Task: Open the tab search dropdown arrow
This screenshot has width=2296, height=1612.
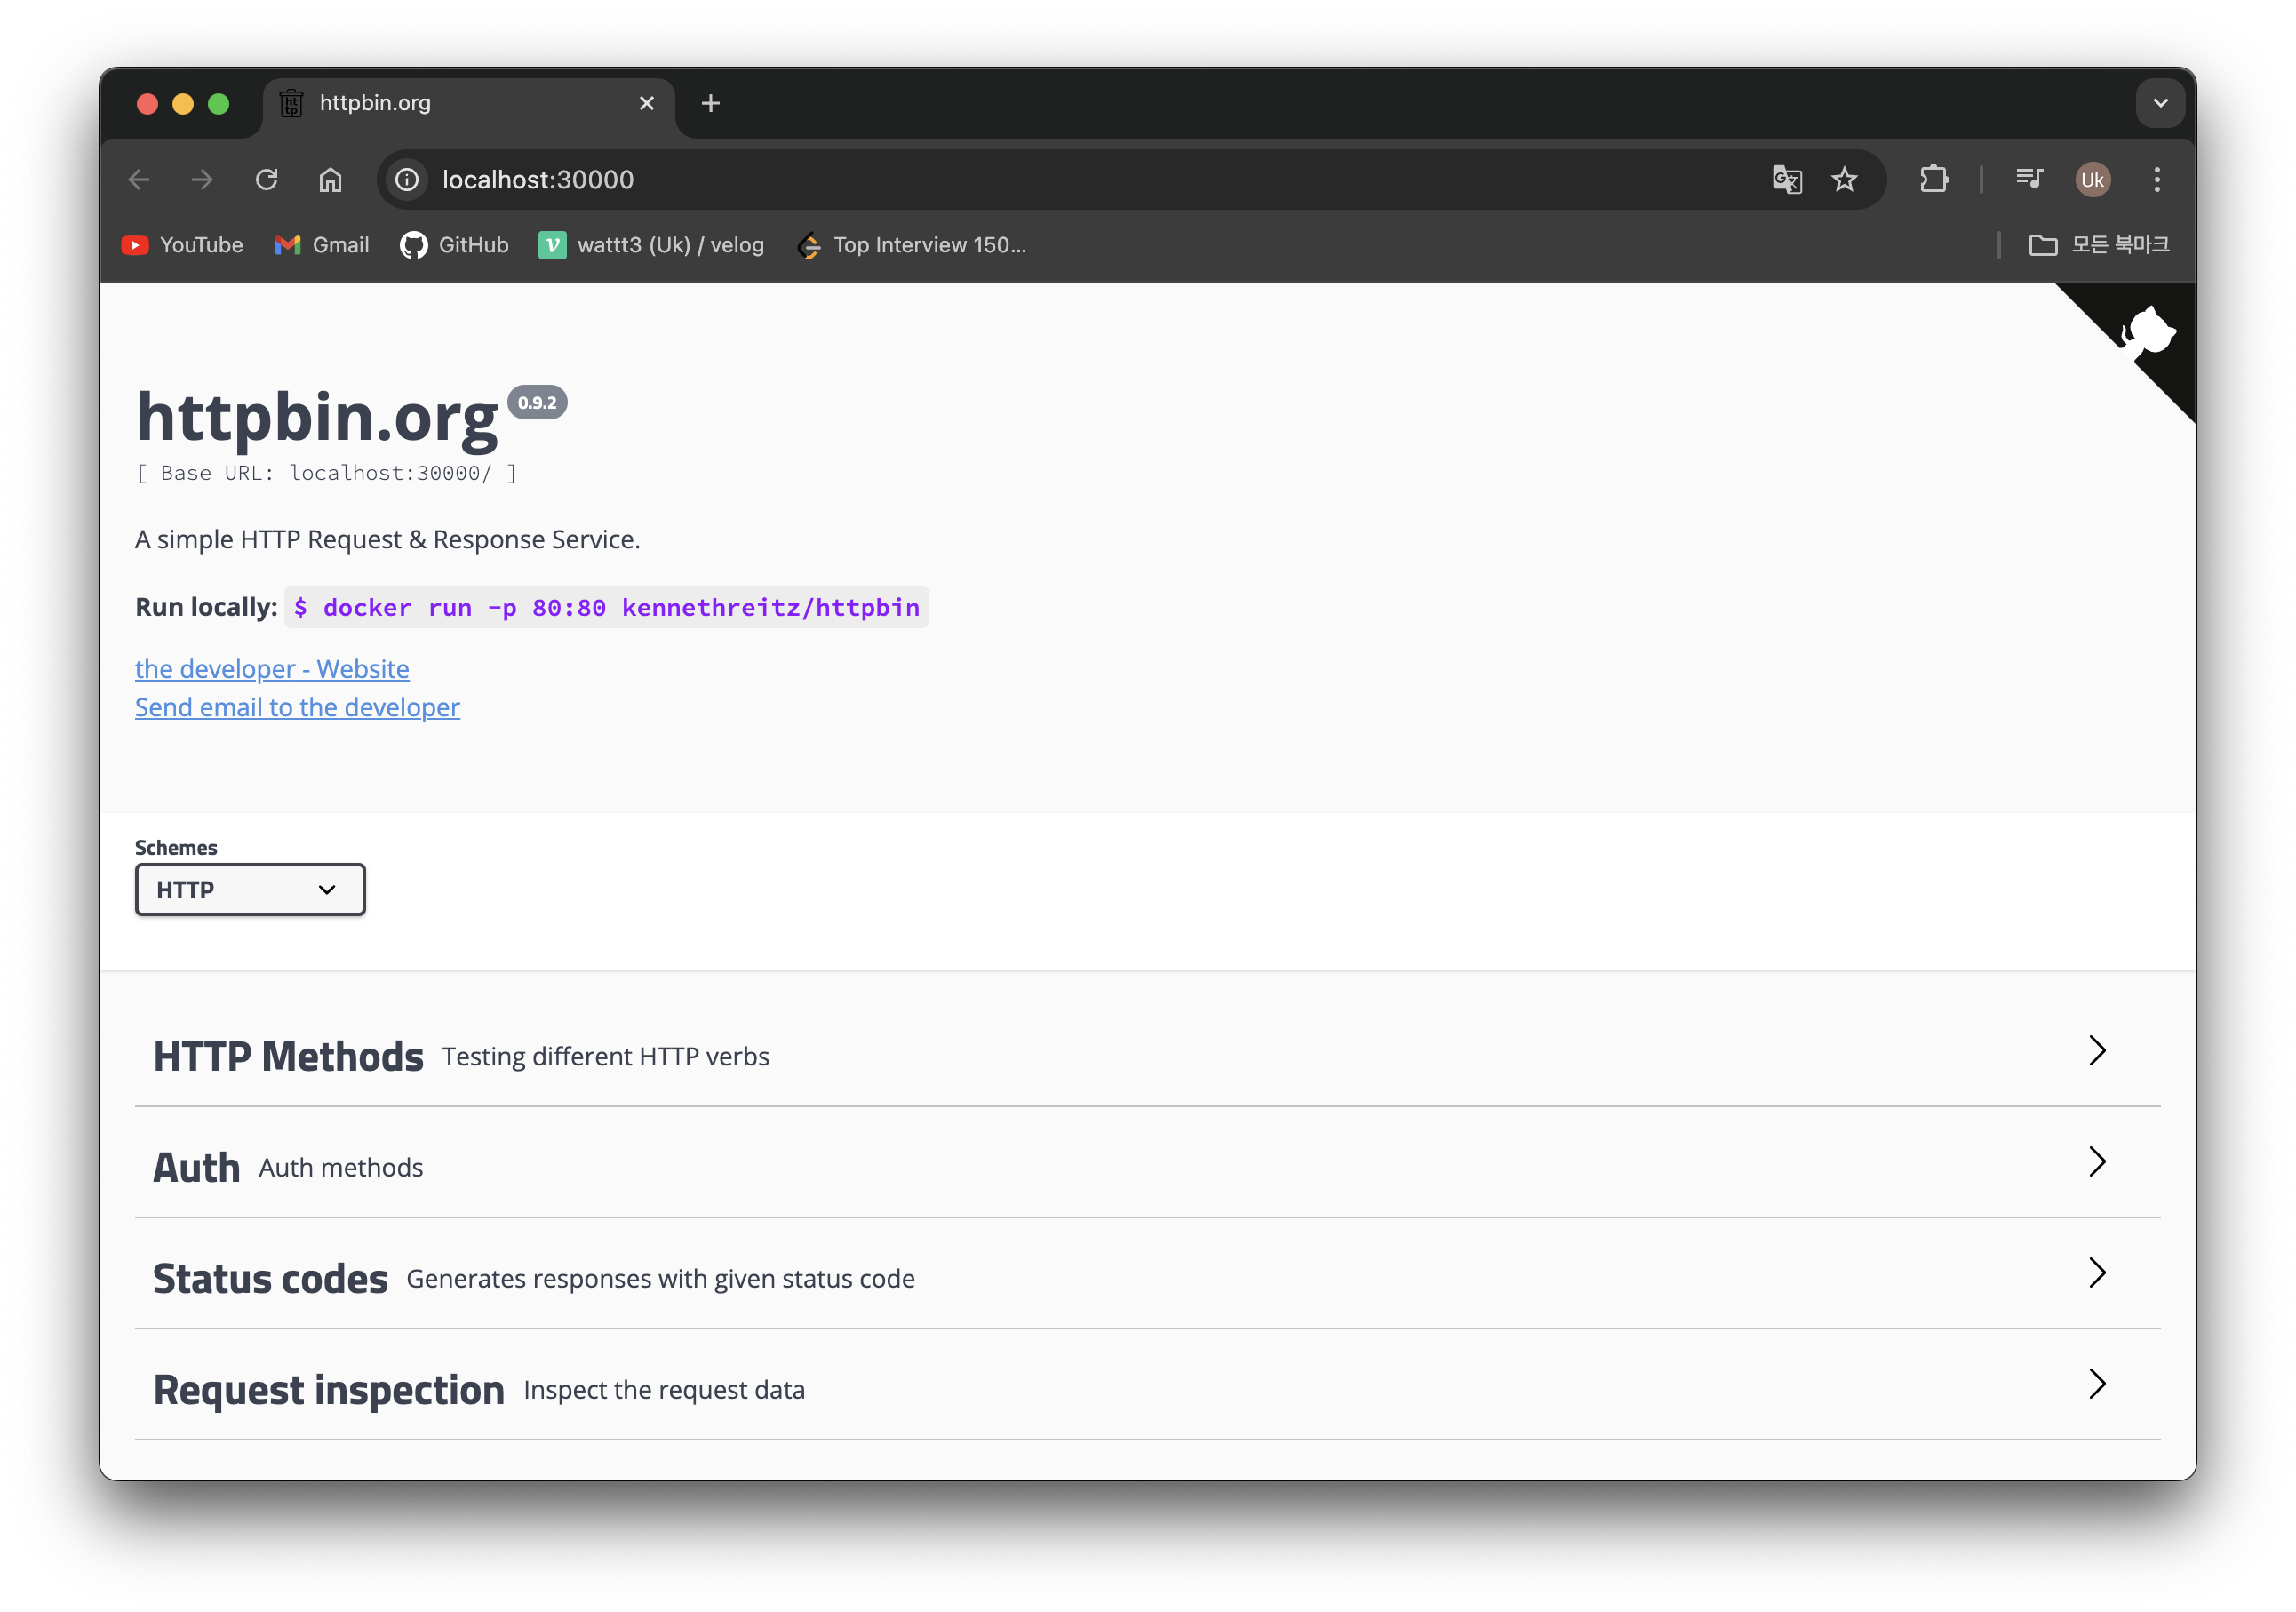Action: [x=2160, y=103]
